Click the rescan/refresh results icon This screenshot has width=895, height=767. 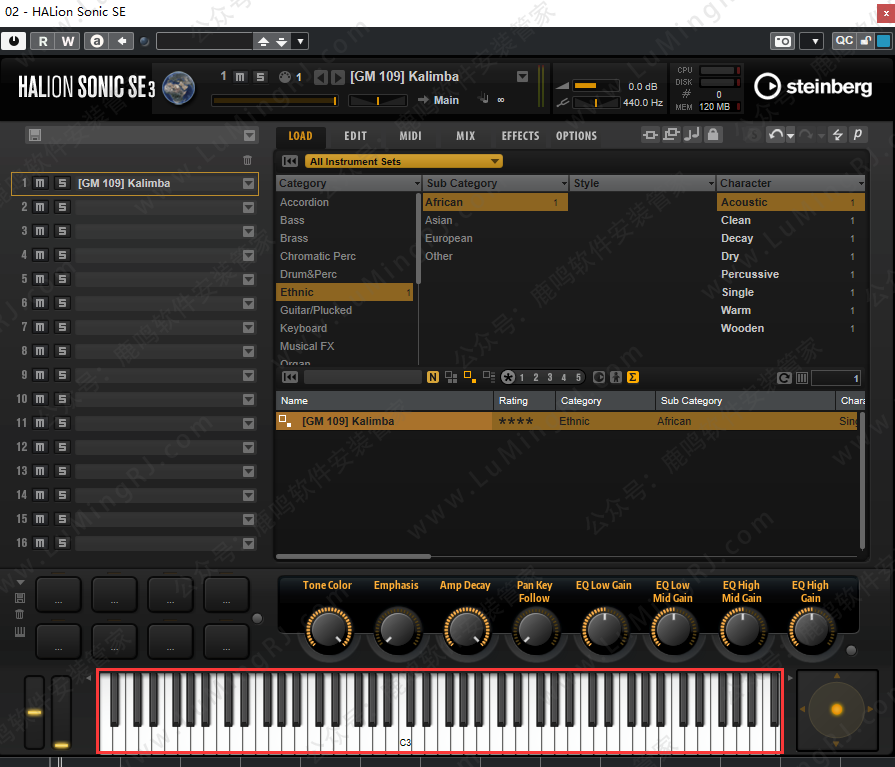(x=784, y=378)
